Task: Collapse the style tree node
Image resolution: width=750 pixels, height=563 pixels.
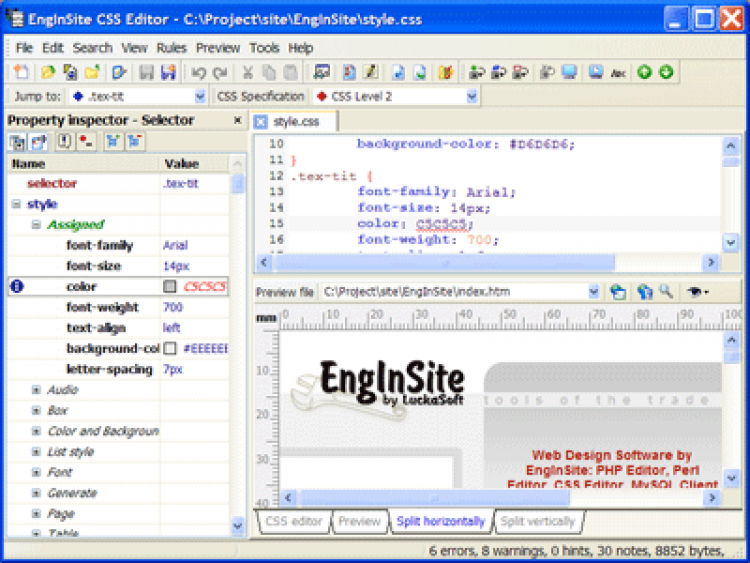Action: [x=16, y=204]
